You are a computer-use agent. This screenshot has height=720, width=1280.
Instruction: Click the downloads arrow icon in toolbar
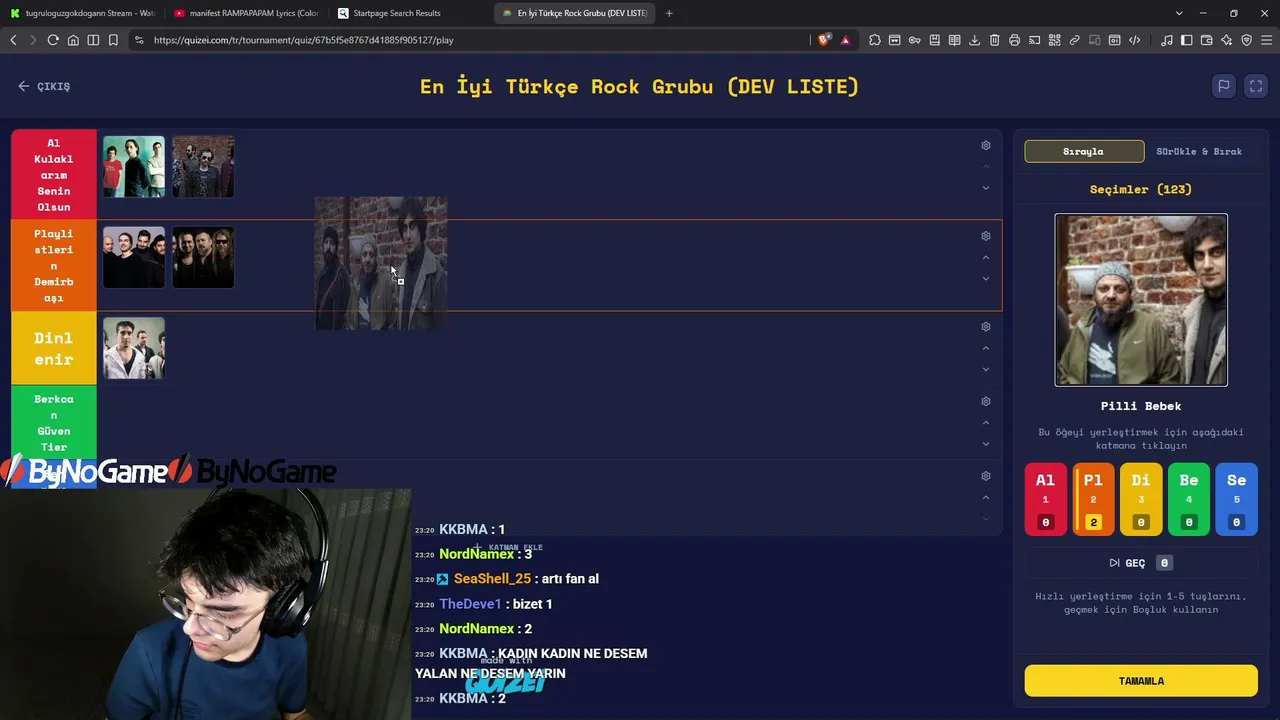(975, 40)
